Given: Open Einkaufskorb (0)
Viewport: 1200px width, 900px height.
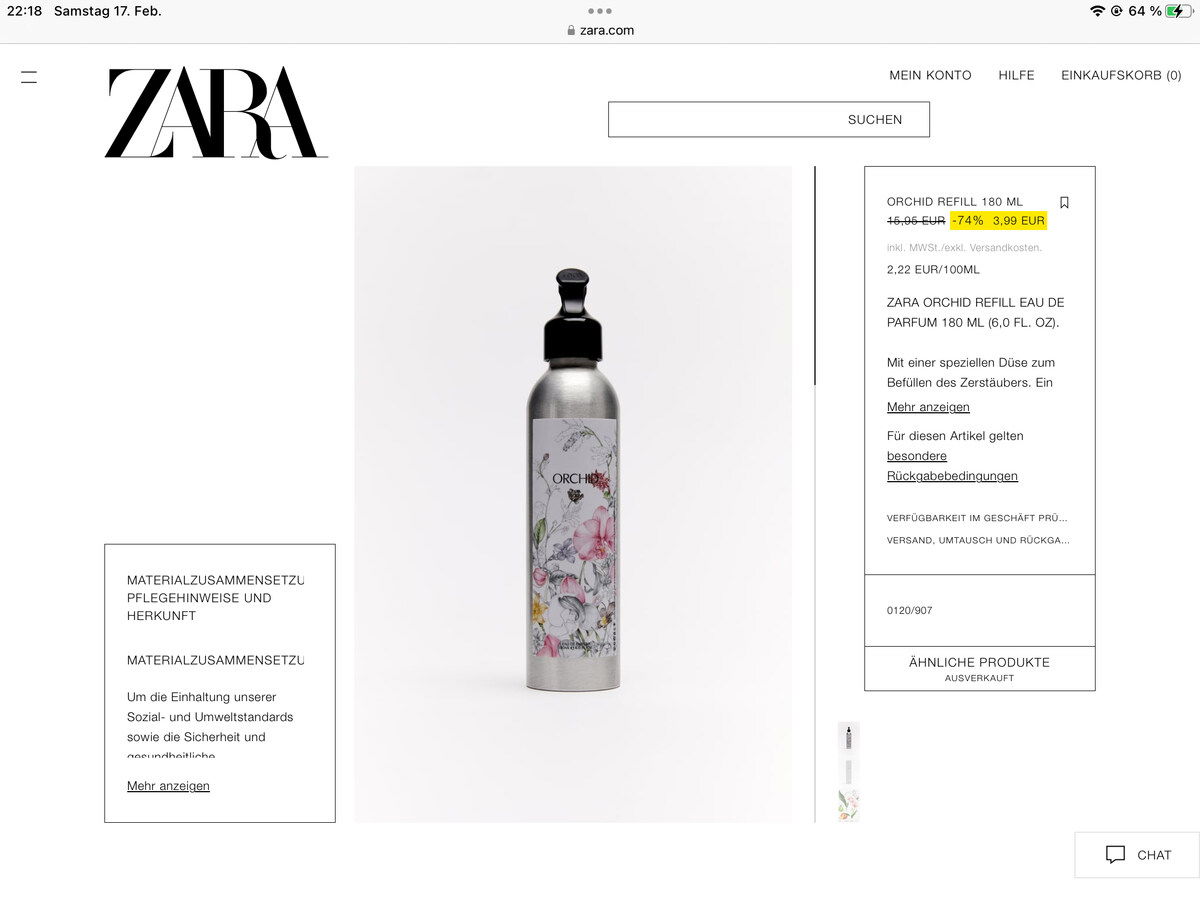Looking at the screenshot, I should (1121, 75).
